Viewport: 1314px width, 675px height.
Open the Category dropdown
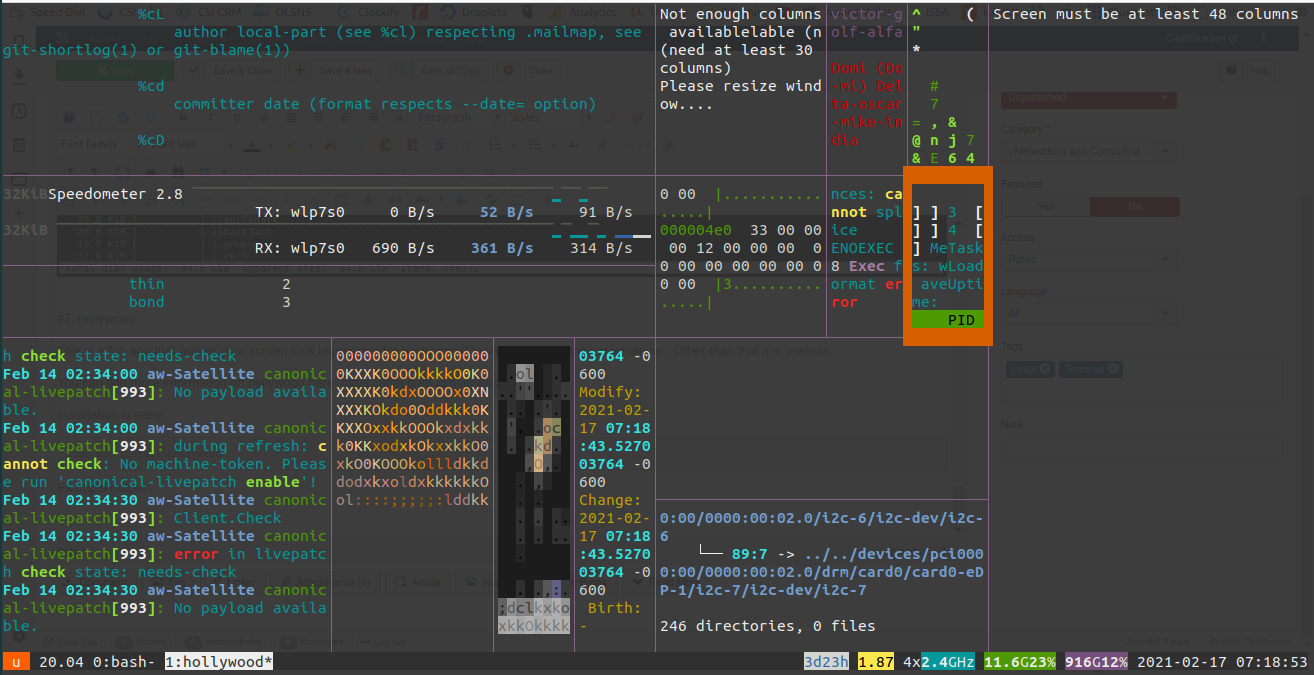(1088, 152)
